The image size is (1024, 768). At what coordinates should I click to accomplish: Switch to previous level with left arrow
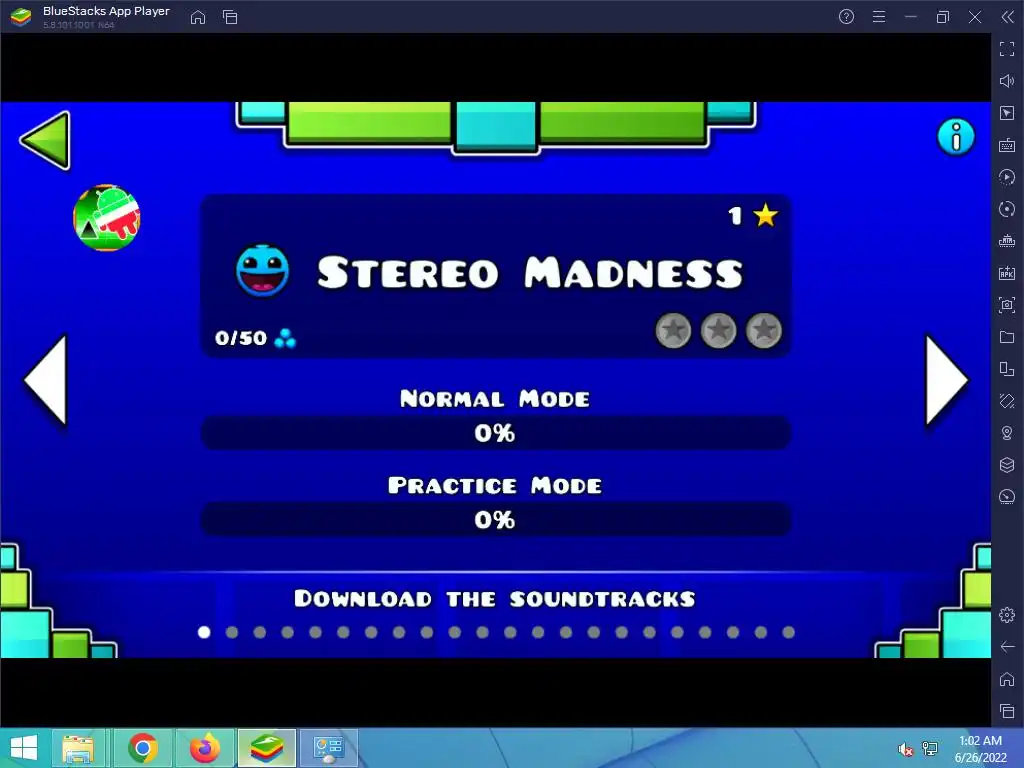[x=46, y=380]
